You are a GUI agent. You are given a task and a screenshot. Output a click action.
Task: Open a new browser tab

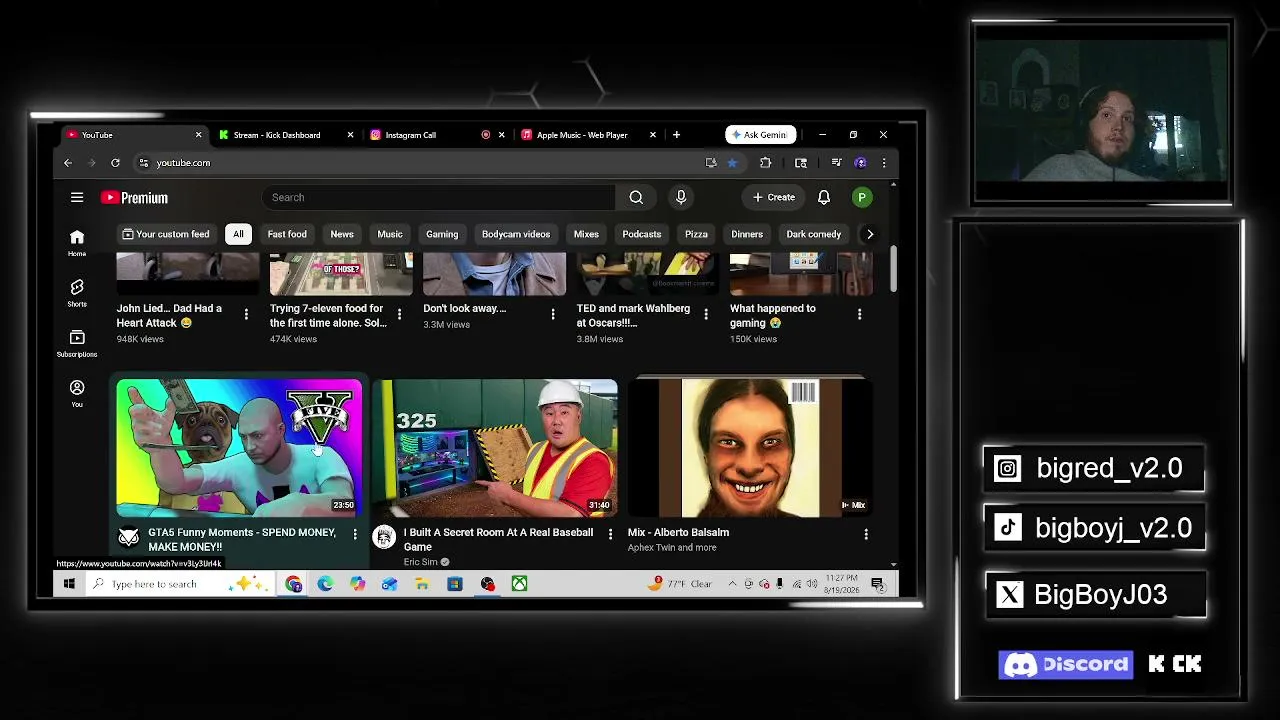676,135
